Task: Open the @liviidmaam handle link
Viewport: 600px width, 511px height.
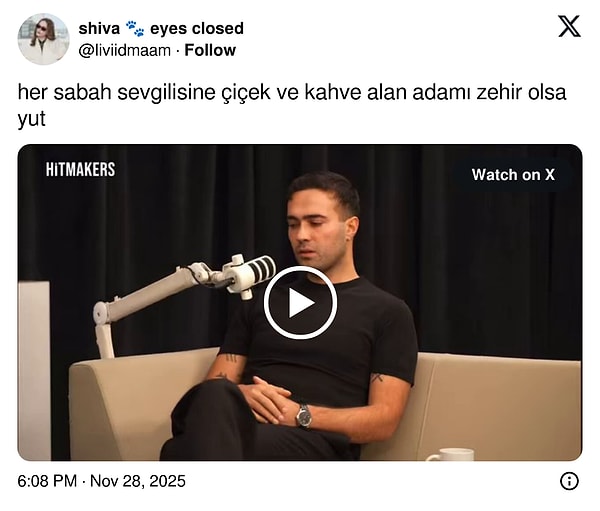Action: 124,51
